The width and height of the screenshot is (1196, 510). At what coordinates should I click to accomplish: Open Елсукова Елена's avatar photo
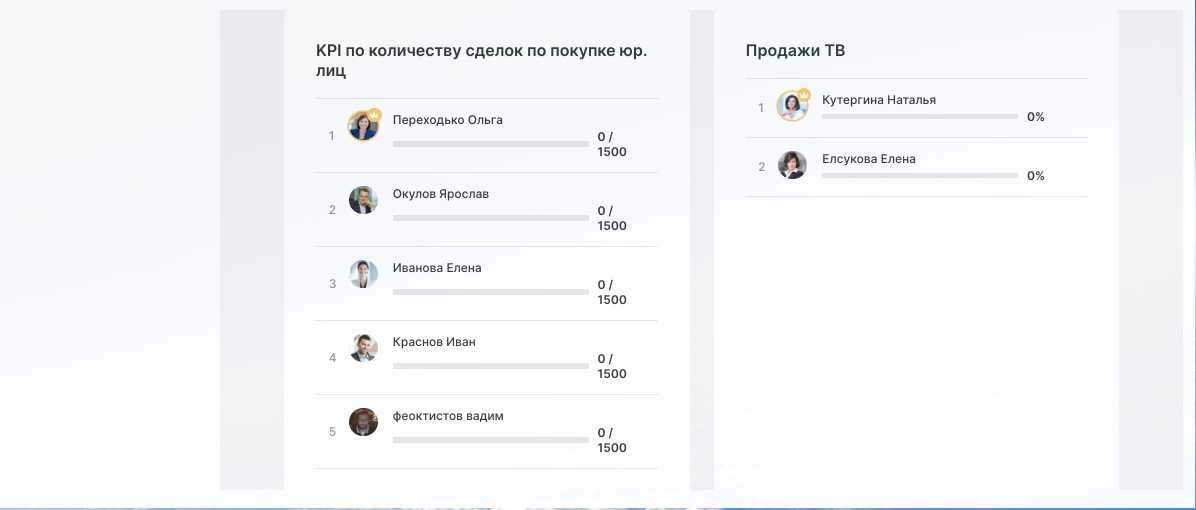tap(793, 165)
